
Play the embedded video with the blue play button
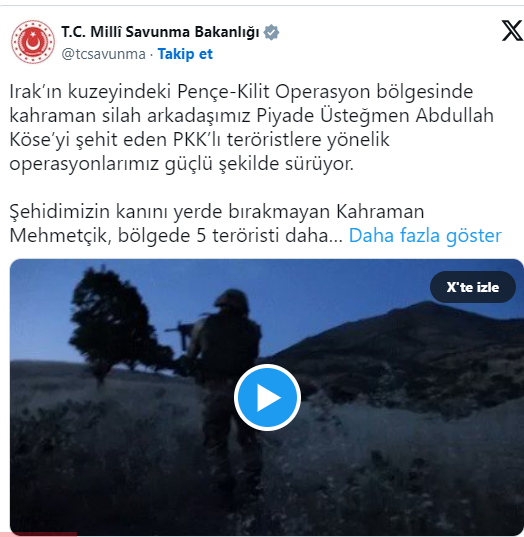(x=267, y=397)
